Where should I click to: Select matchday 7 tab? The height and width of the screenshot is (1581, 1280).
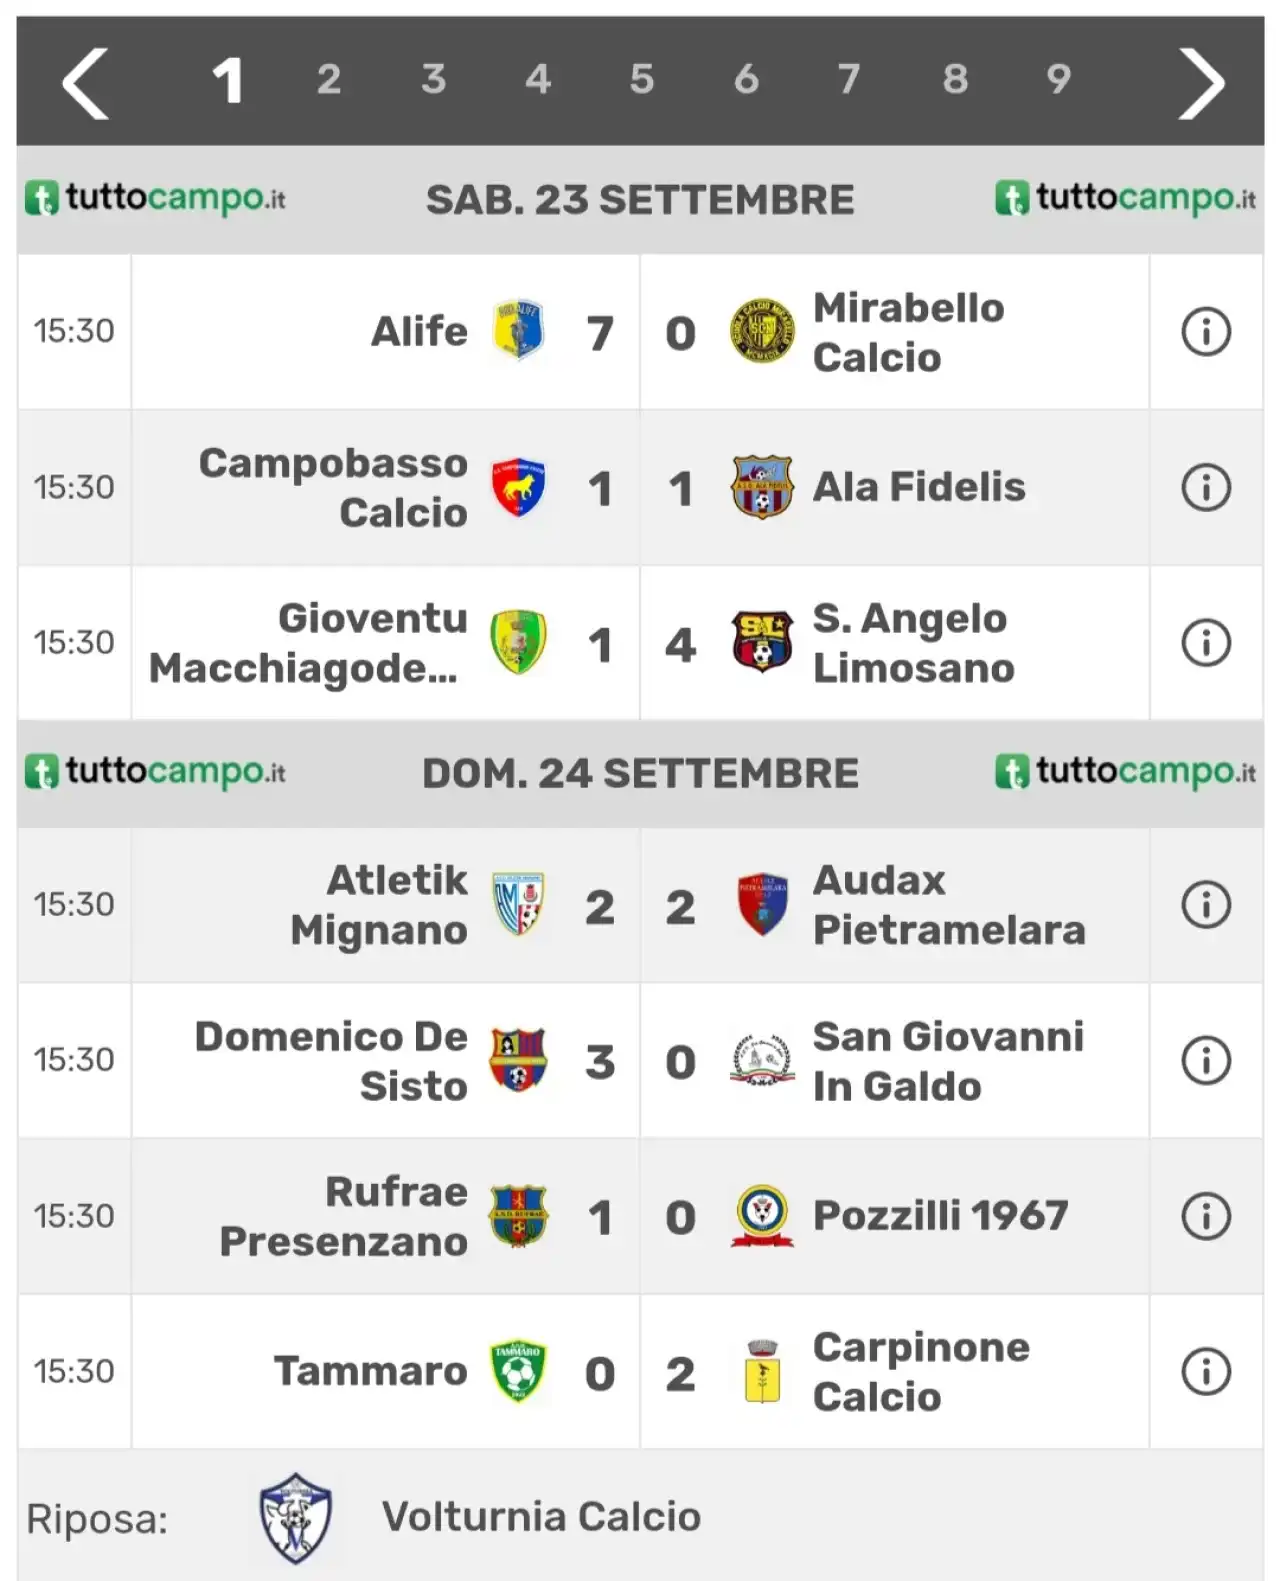point(849,79)
